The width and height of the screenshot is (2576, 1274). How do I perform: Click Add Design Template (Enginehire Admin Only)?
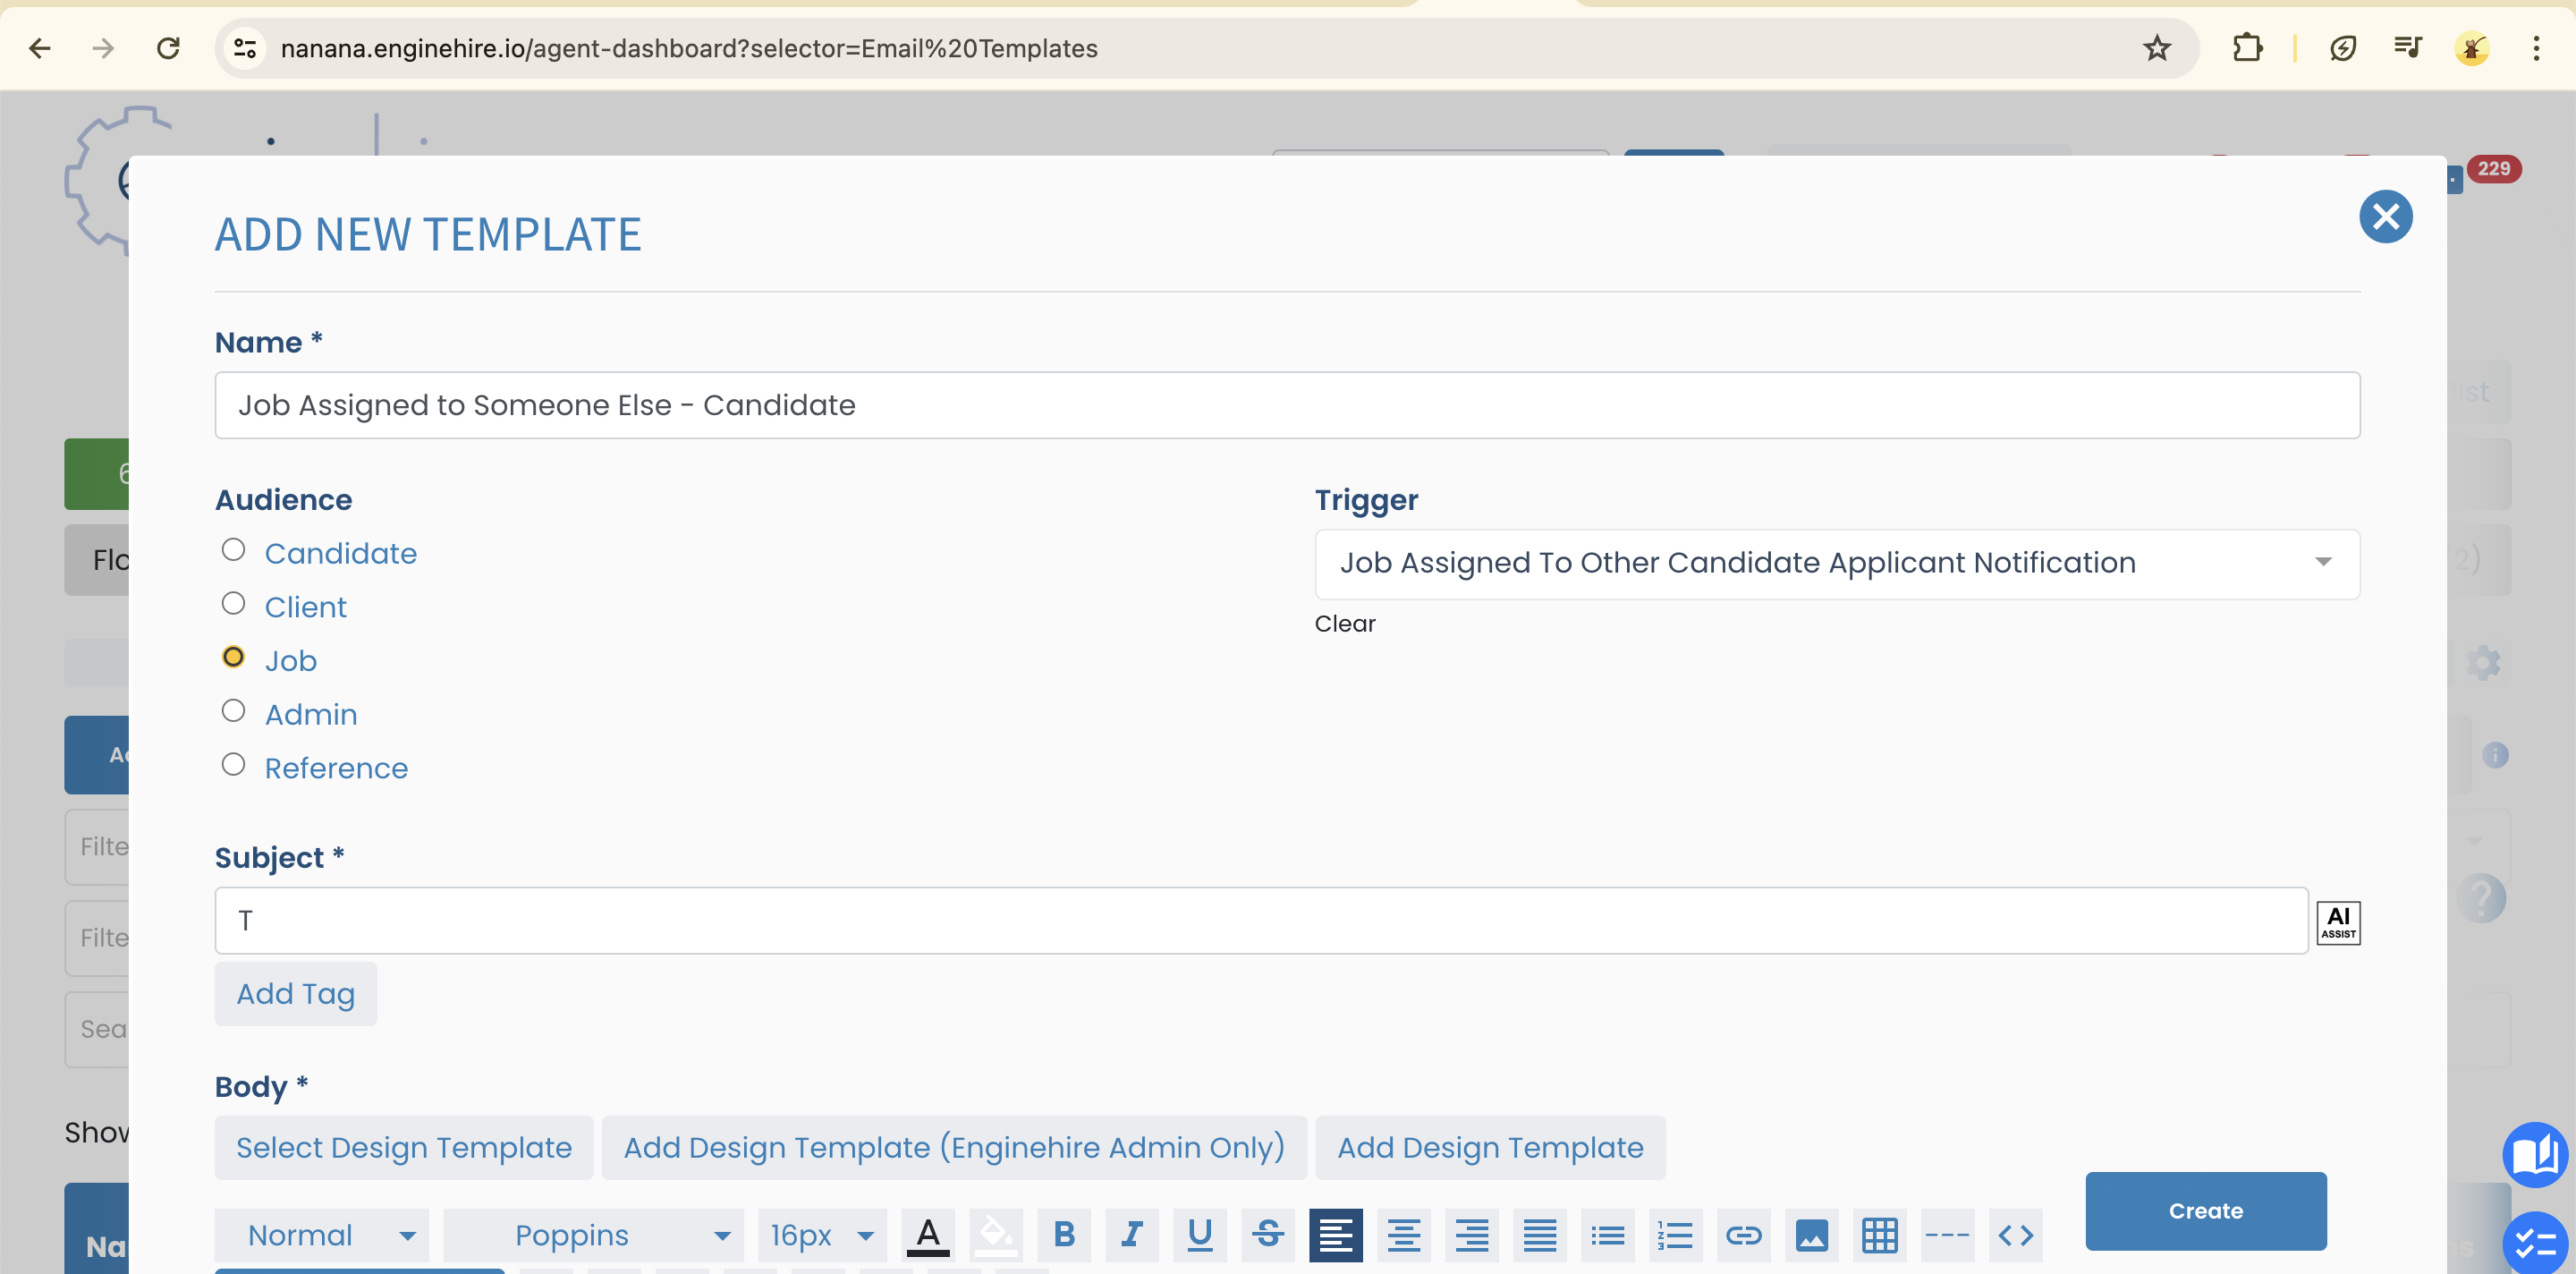coord(954,1148)
